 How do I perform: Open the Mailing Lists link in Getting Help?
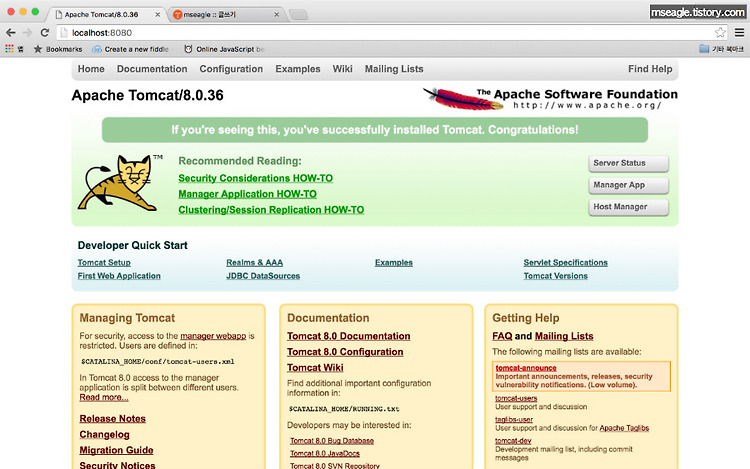564,336
